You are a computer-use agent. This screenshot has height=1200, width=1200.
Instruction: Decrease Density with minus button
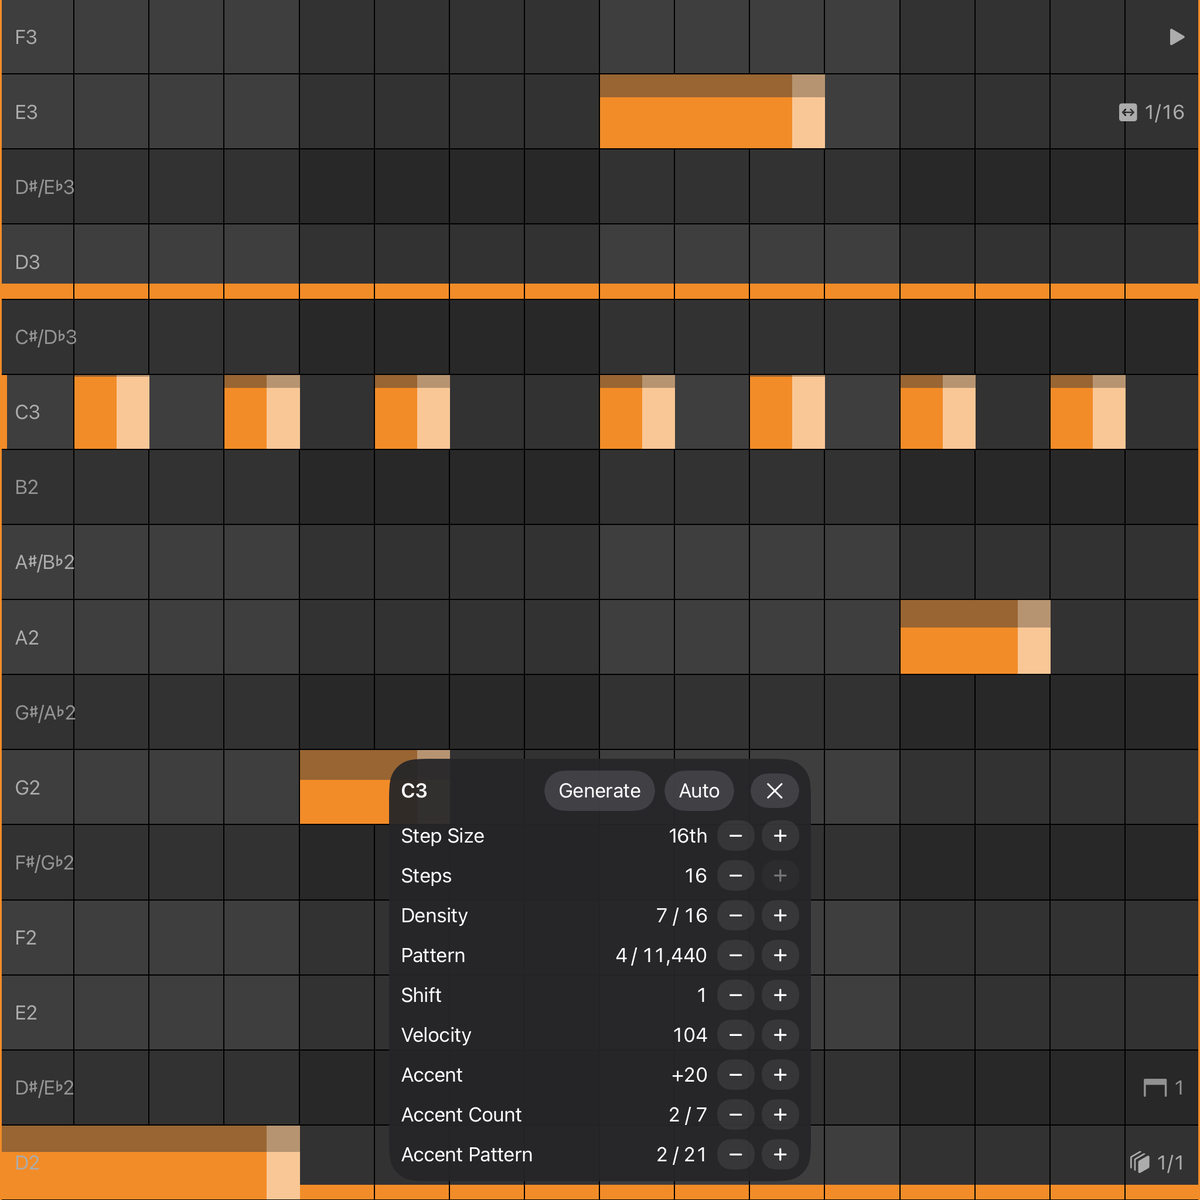coord(736,916)
